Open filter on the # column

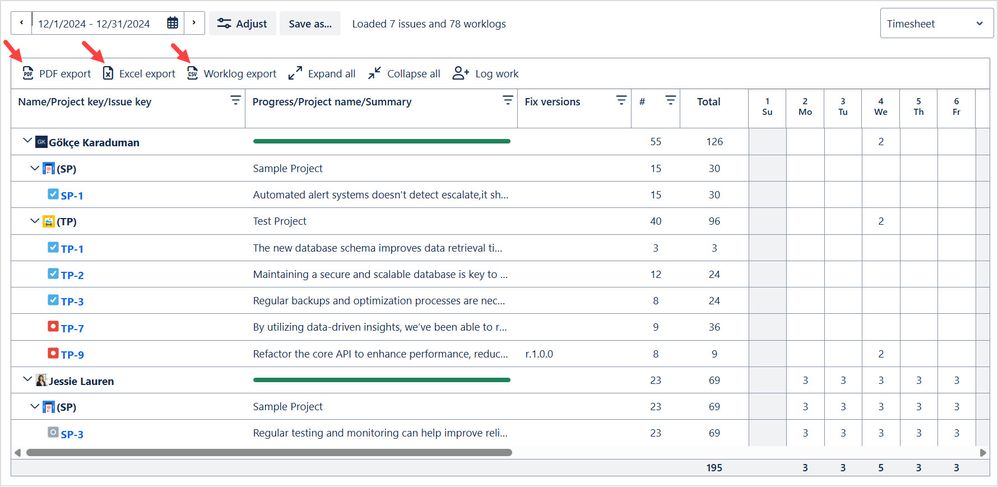(671, 101)
